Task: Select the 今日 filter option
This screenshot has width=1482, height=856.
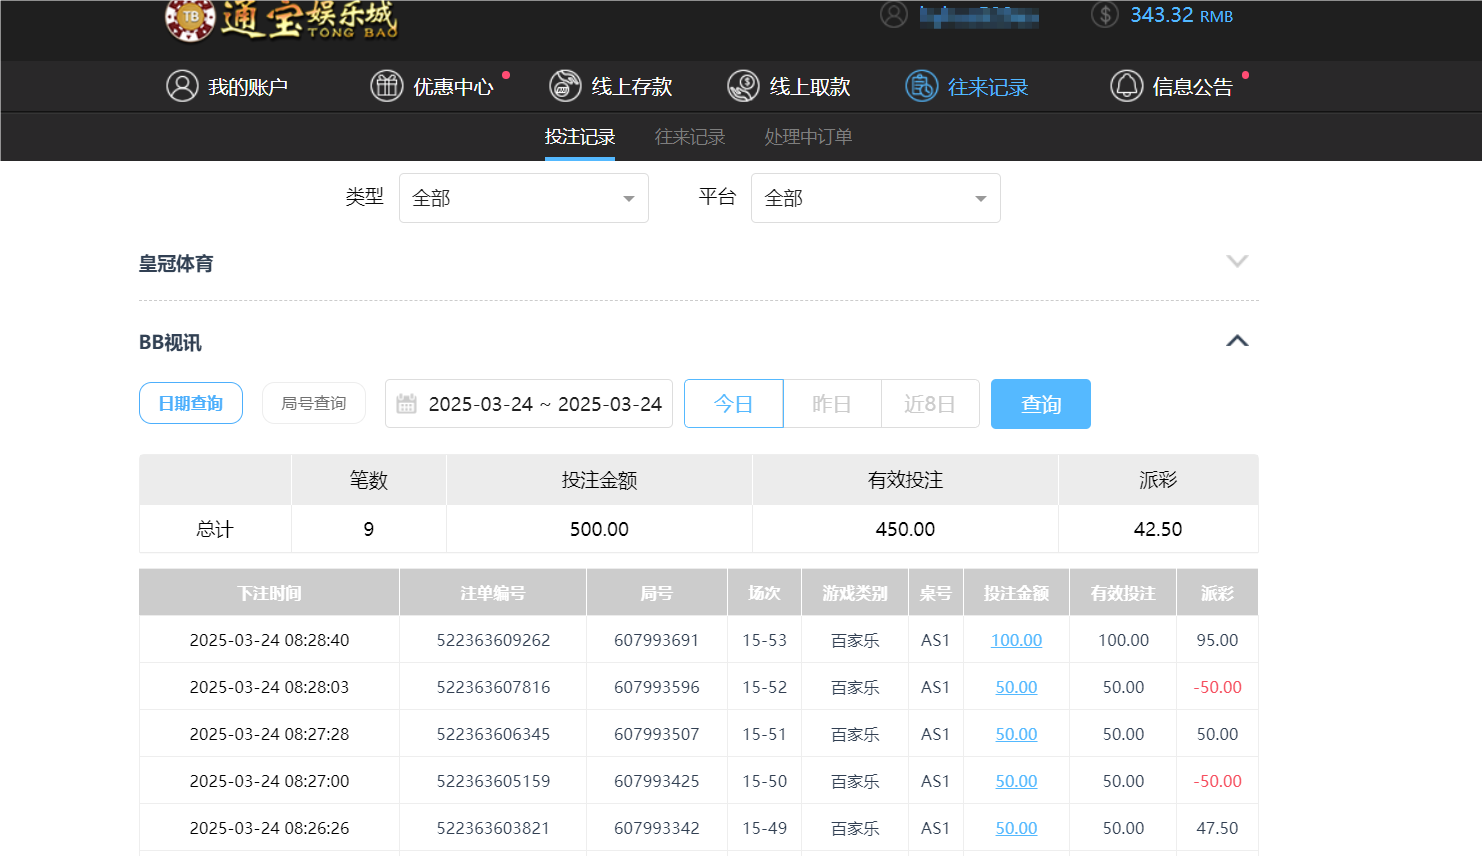Action: 733,403
